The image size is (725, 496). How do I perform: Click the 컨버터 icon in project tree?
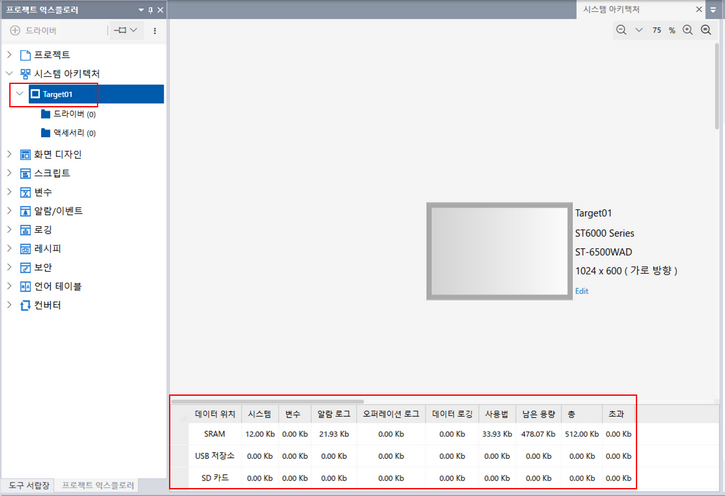(x=26, y=305)
